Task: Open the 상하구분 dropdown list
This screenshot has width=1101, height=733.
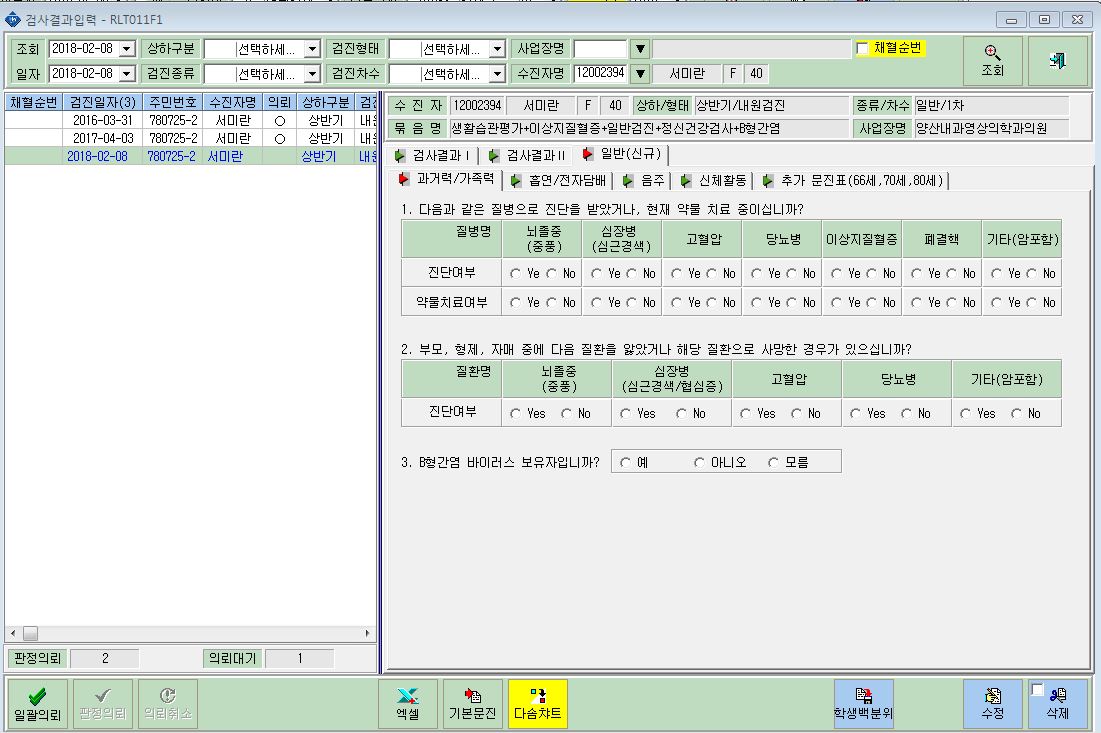Action: click(x=313, y=48)
